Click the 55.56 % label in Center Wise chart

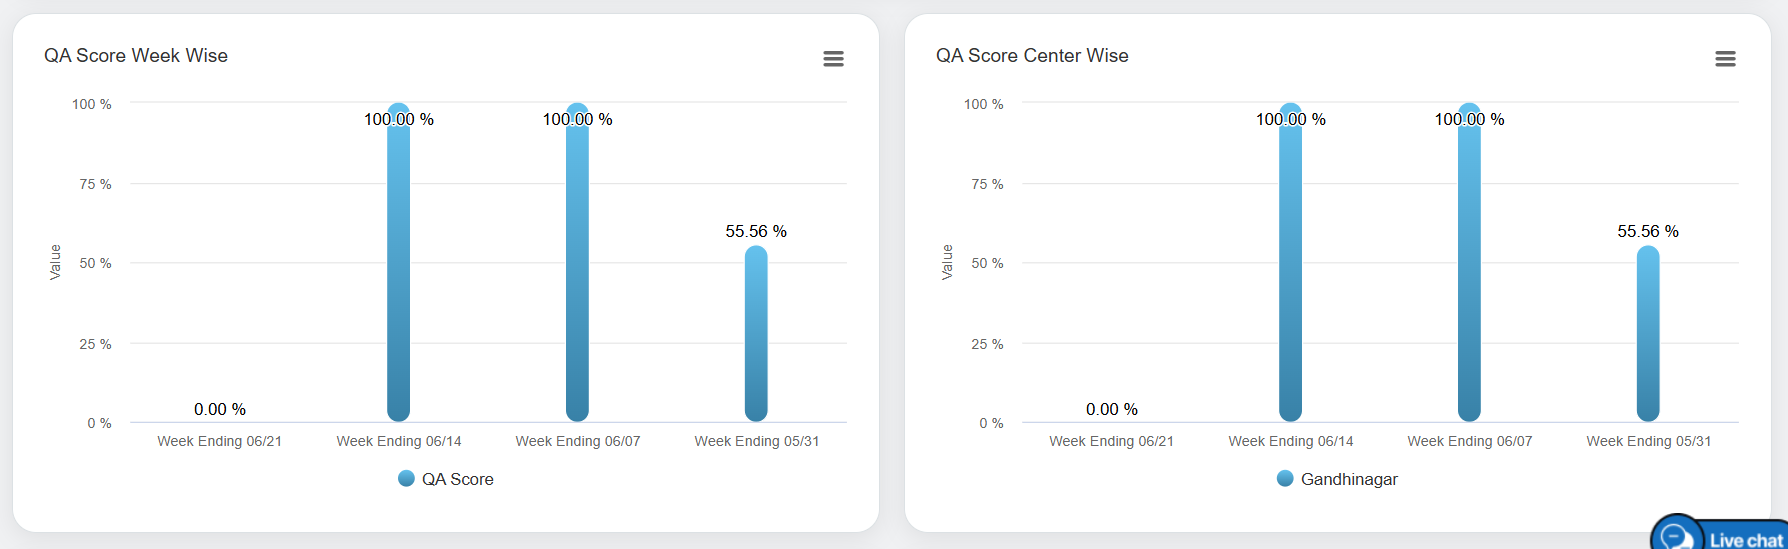1648,231
